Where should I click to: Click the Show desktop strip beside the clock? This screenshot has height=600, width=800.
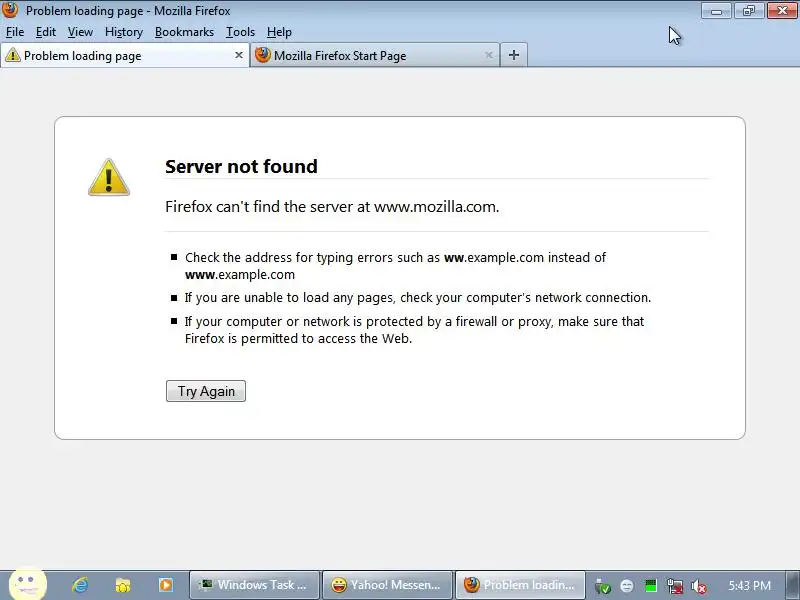point(792,585)
